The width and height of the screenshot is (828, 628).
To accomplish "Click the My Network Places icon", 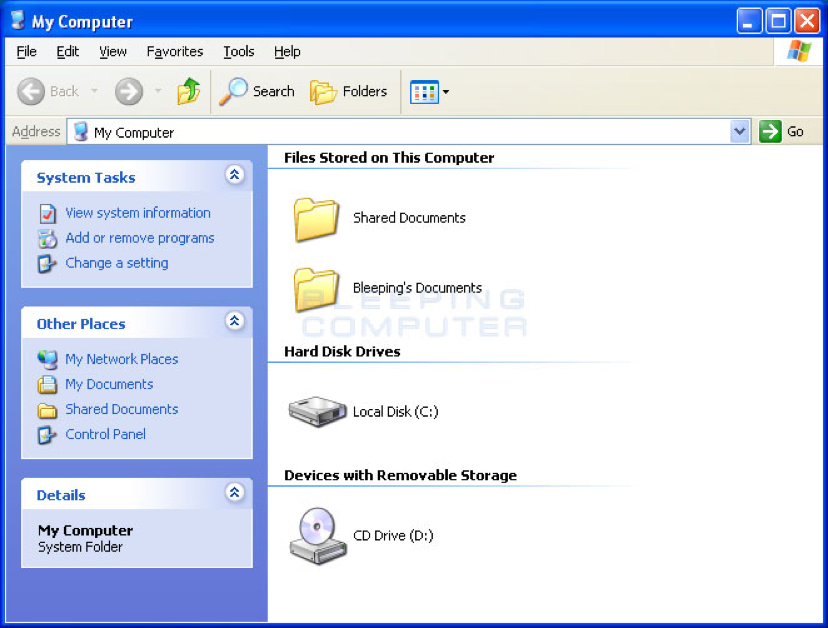I will coord(48,360).
